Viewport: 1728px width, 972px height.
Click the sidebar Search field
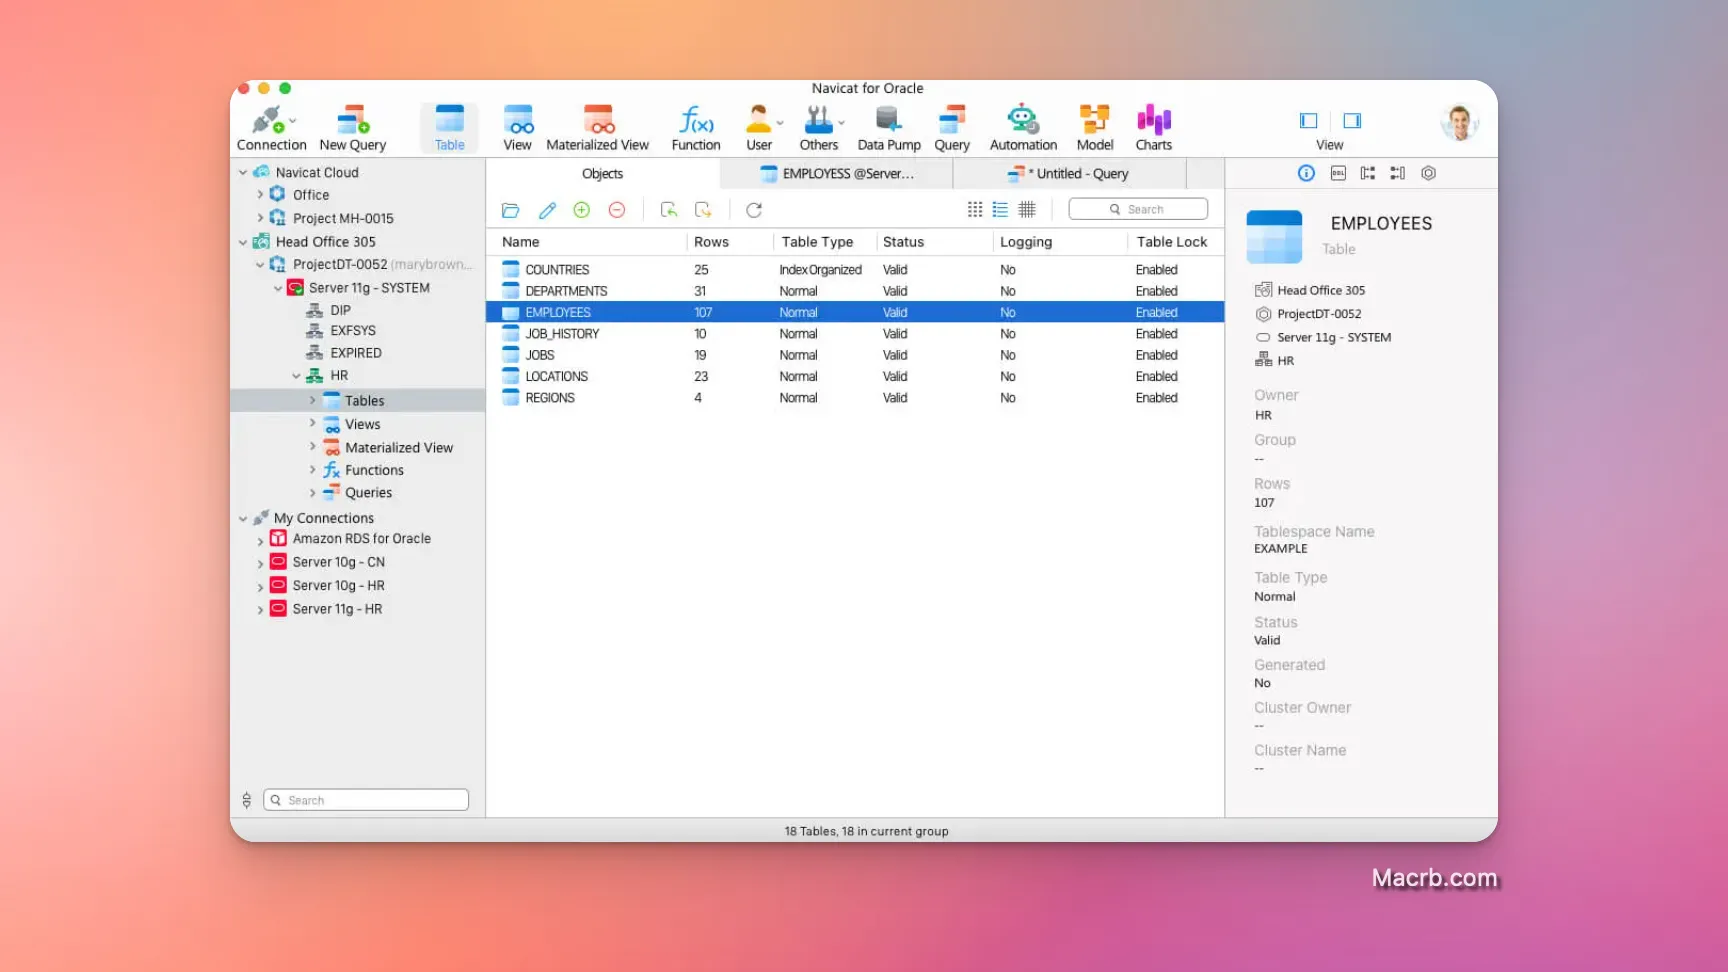[366, 800]
